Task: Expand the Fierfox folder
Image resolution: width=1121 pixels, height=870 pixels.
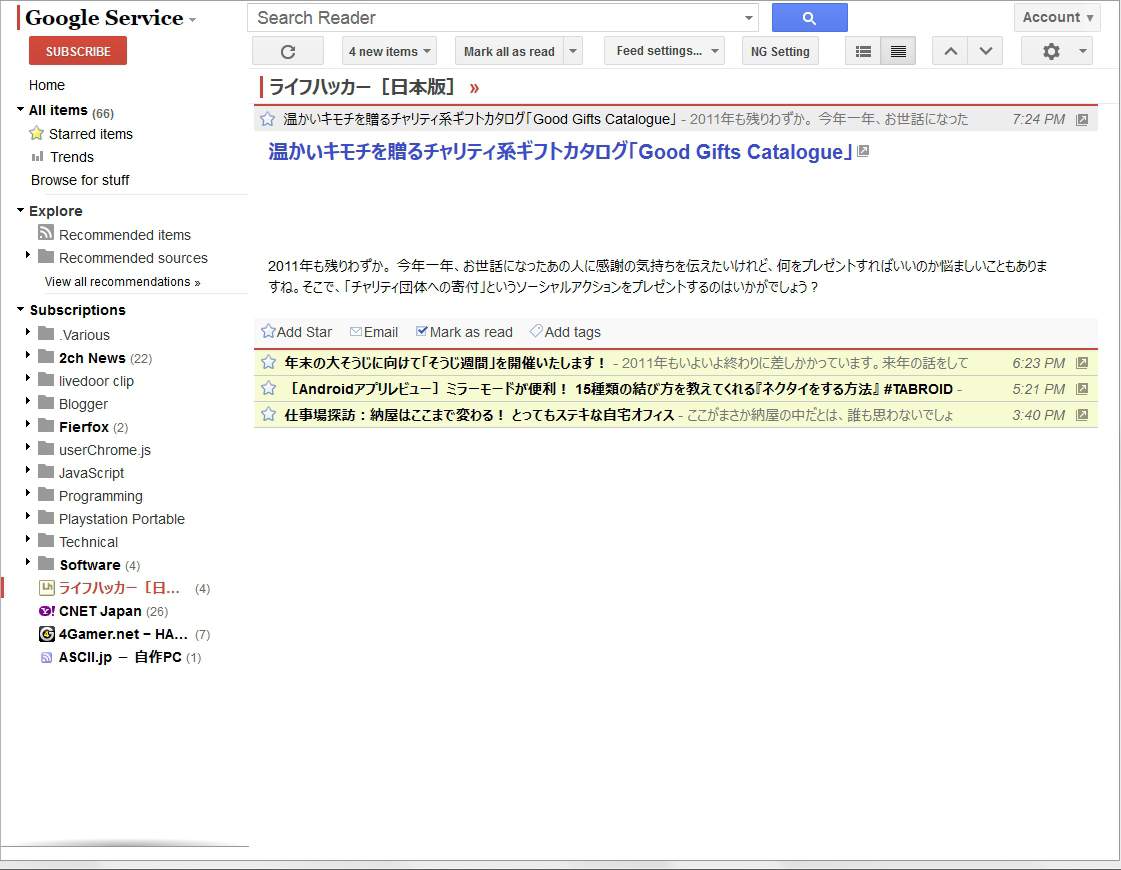Action: pos(28,424)
